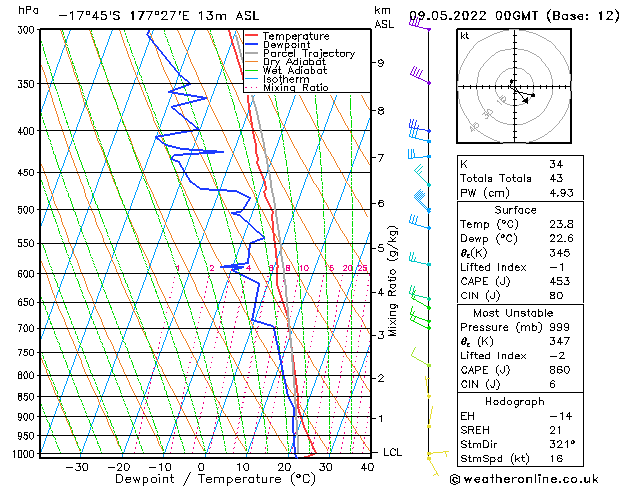Click the EH value -14
The image size is (629, 486).
(x=560, y=416)
